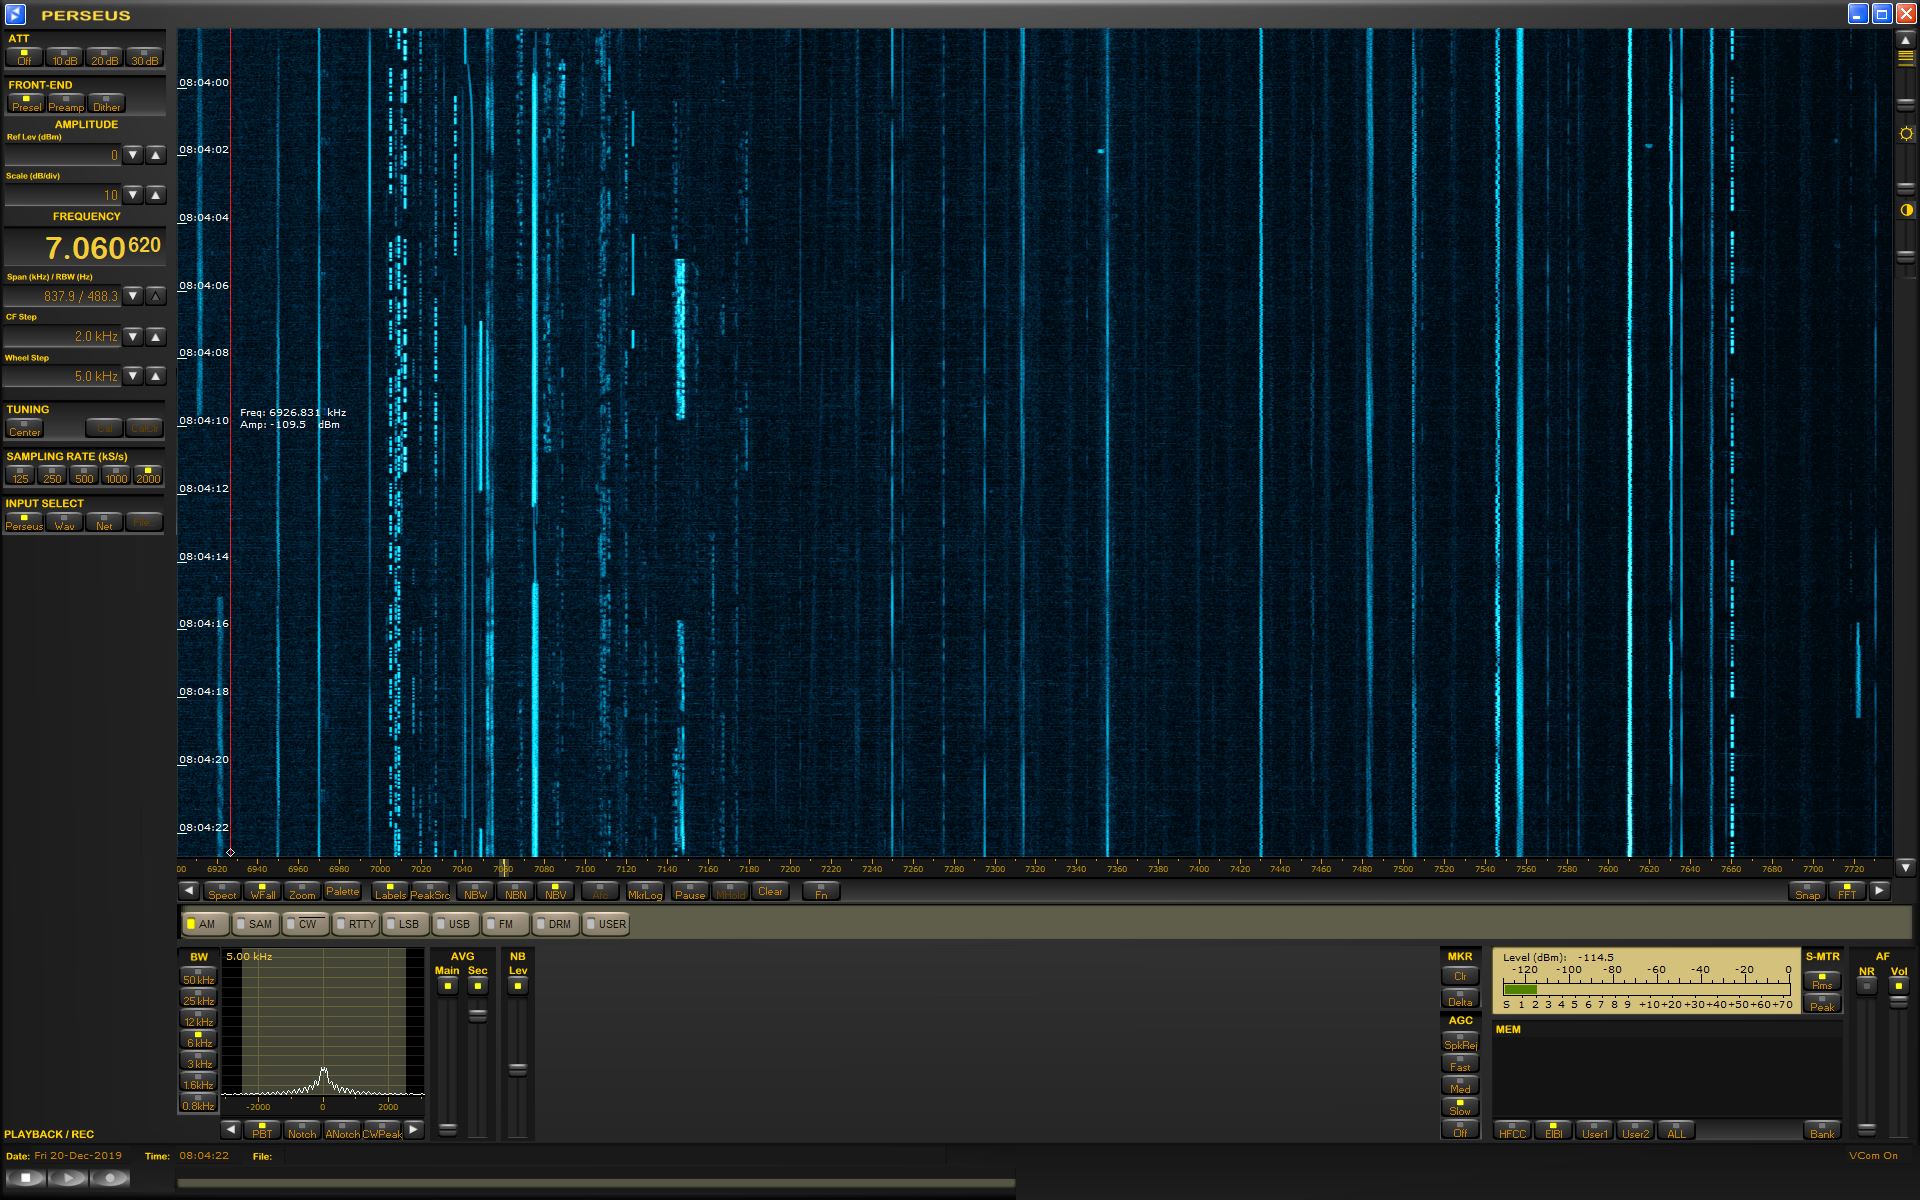Click the waterfall brightness sun icon
Image resolution: width=1920 pixels, height=1200 pixels.
(1906, 134)
